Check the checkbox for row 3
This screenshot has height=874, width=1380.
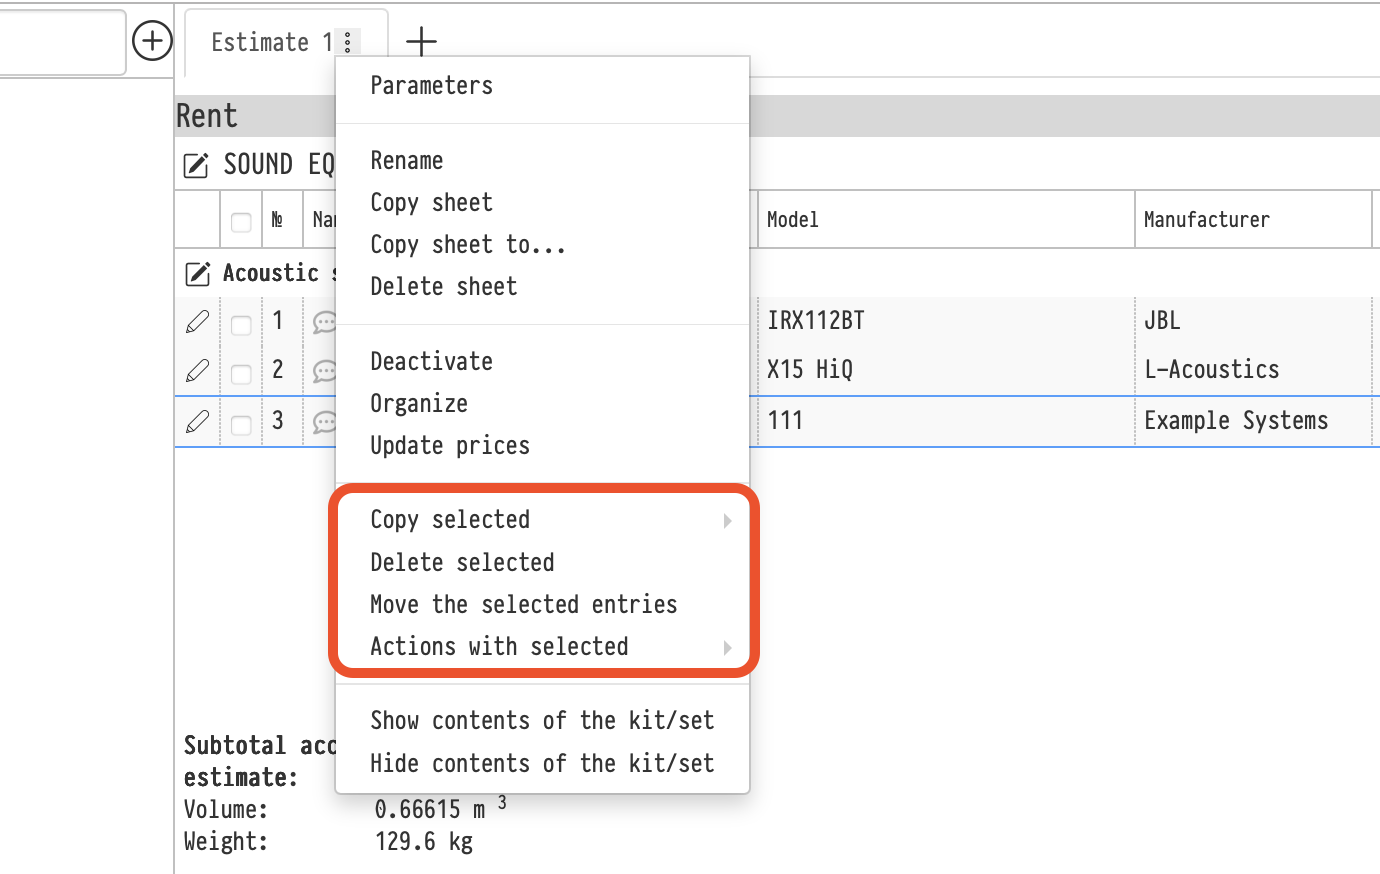click(241, 424)
